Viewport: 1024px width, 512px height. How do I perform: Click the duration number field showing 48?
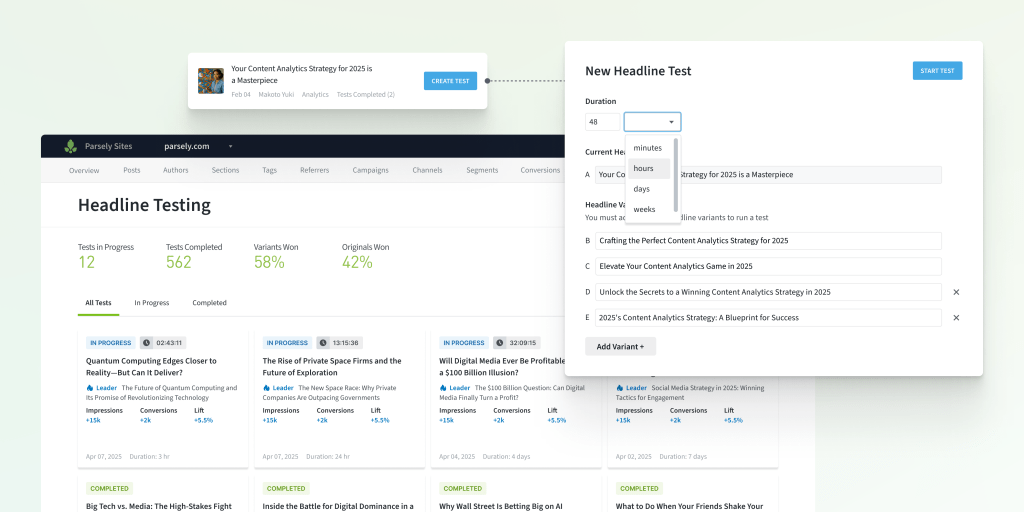pos(602,122)
